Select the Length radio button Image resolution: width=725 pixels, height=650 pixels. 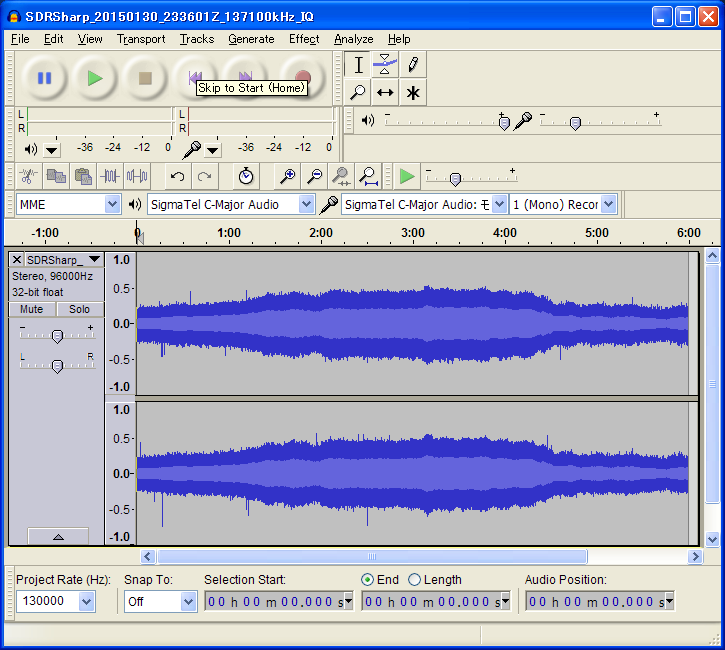[x=414, y=580]
